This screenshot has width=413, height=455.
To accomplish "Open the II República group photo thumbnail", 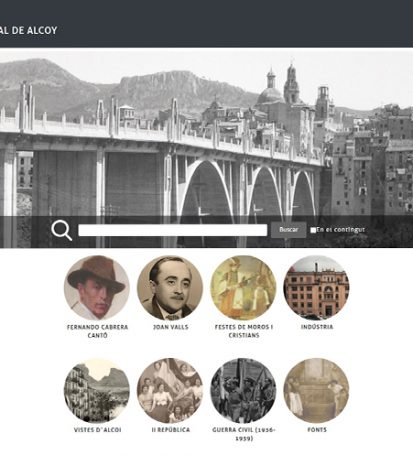I will coord(170,391).
